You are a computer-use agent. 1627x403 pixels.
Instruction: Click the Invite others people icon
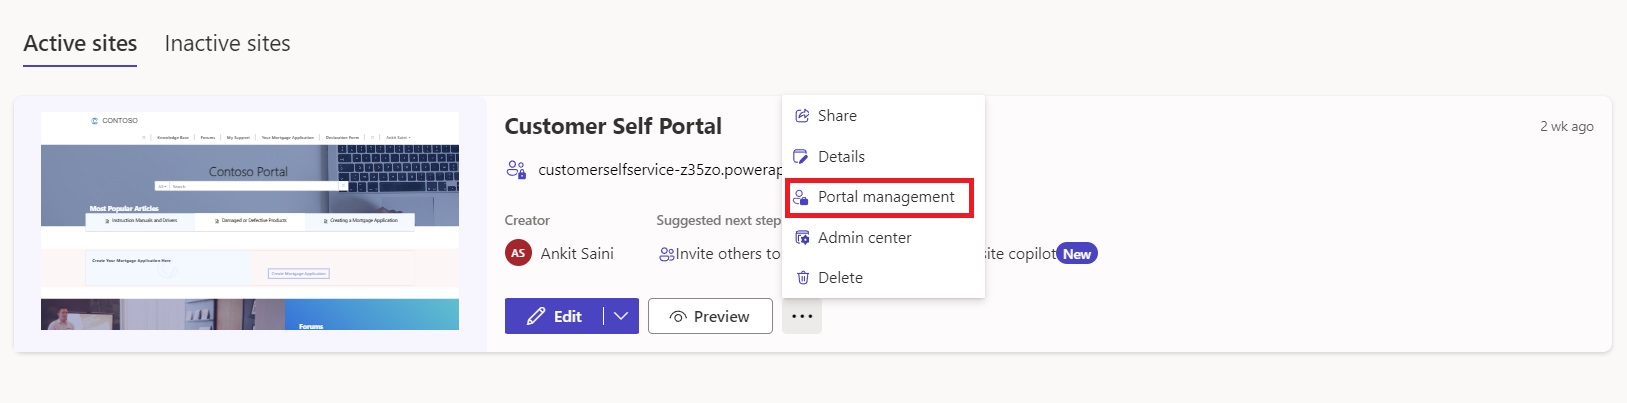click(666, 254)
